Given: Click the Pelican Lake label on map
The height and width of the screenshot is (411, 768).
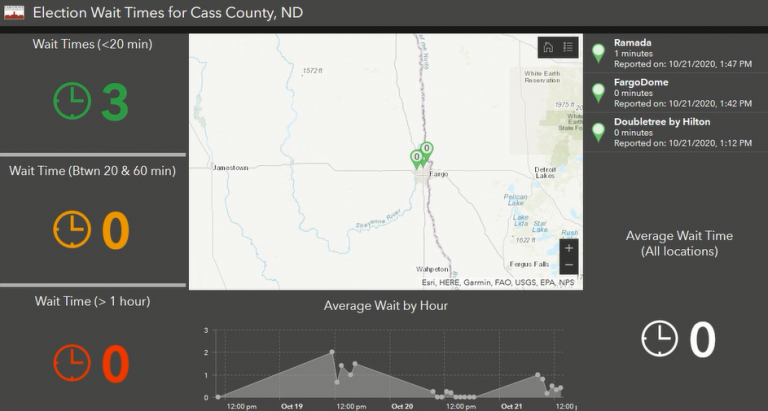Looking at the screenshot, I should point(516,199).
